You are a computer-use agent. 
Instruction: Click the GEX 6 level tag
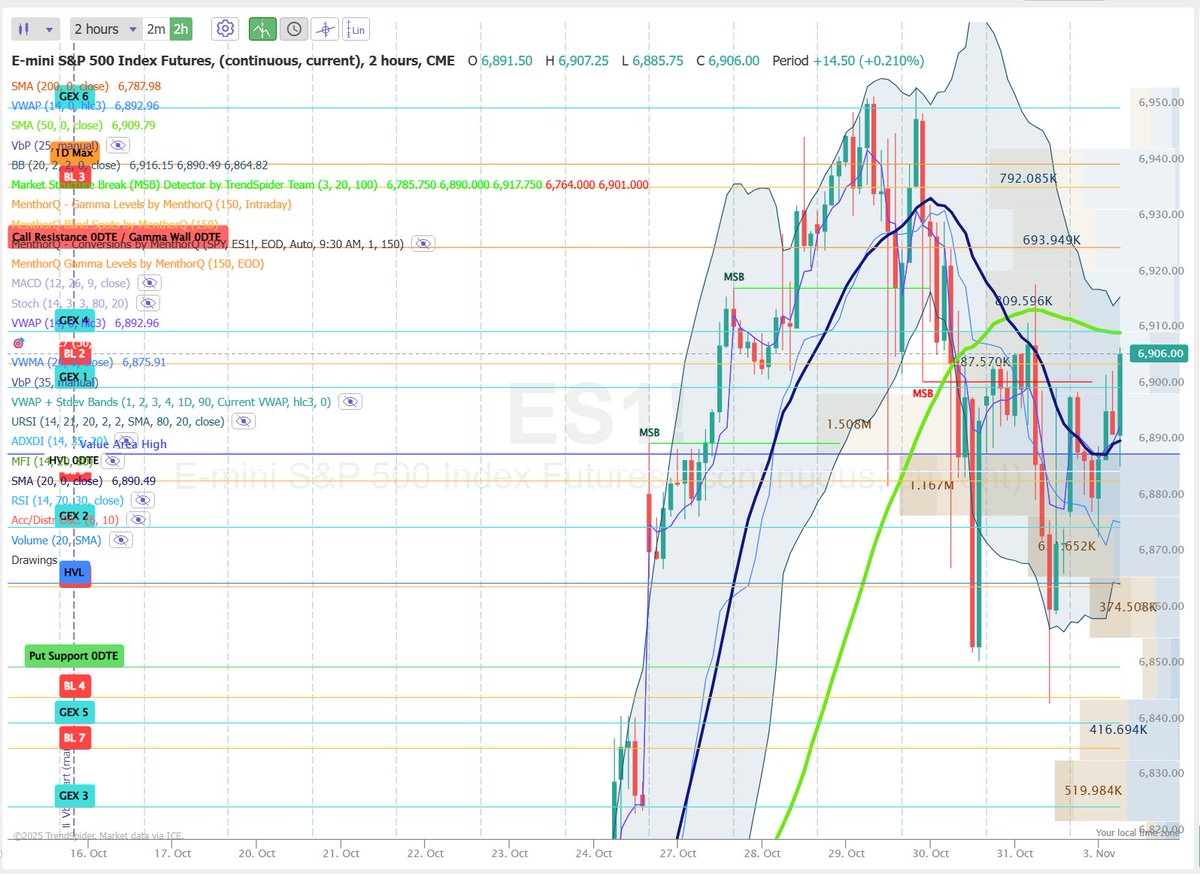74,97
